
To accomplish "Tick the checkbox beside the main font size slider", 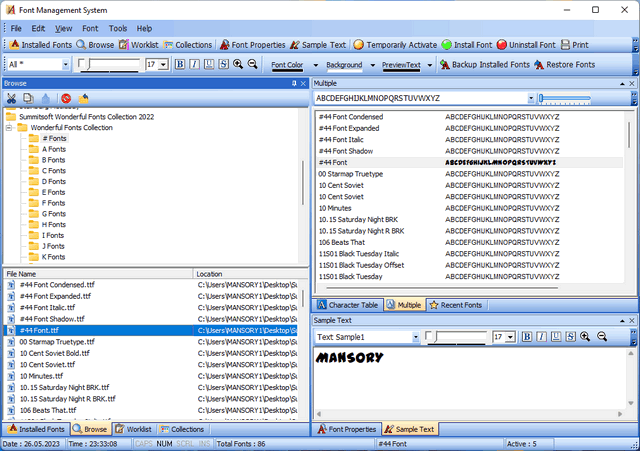I will [x=81, y=63].
